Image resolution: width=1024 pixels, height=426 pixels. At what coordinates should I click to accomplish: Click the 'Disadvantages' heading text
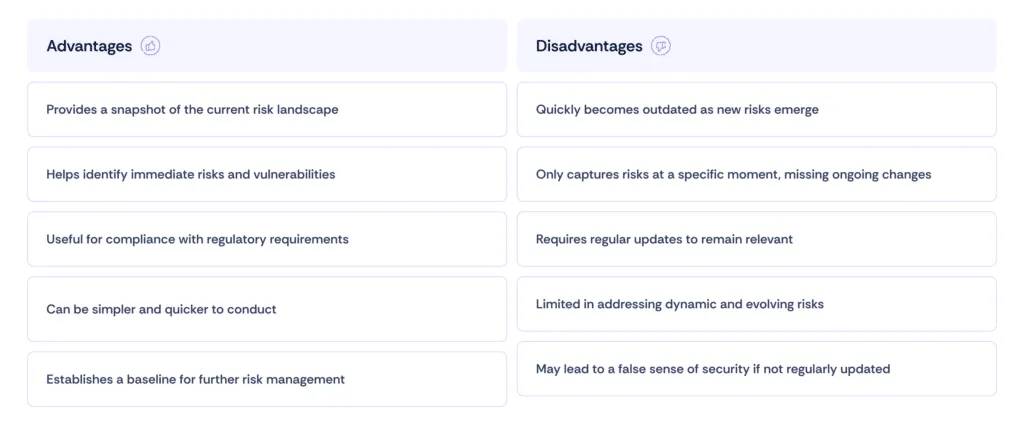point(589,46)
